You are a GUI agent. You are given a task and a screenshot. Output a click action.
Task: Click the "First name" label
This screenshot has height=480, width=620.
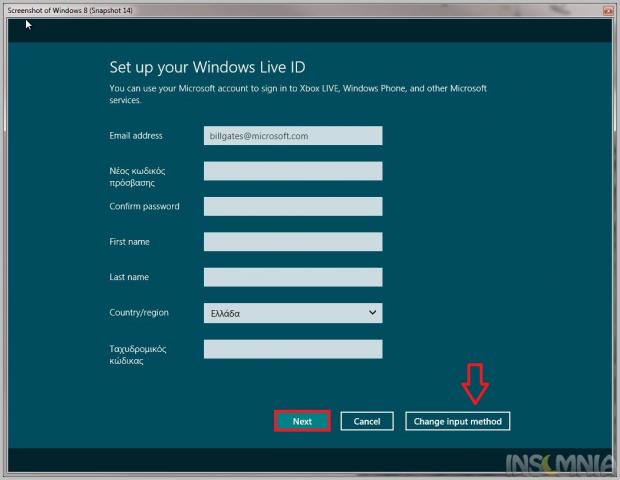129,242
